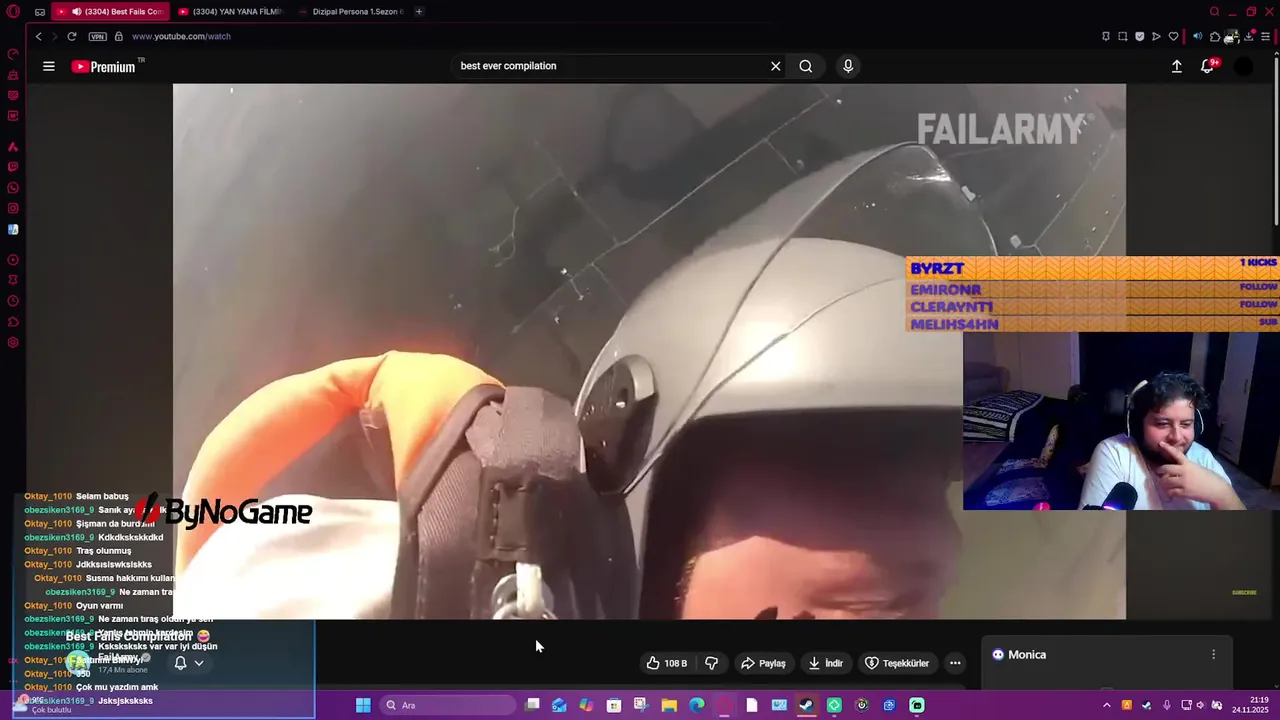Open the Opera send/flow arrow icon
The image size is (1280, 720).
coord(1156,36)
